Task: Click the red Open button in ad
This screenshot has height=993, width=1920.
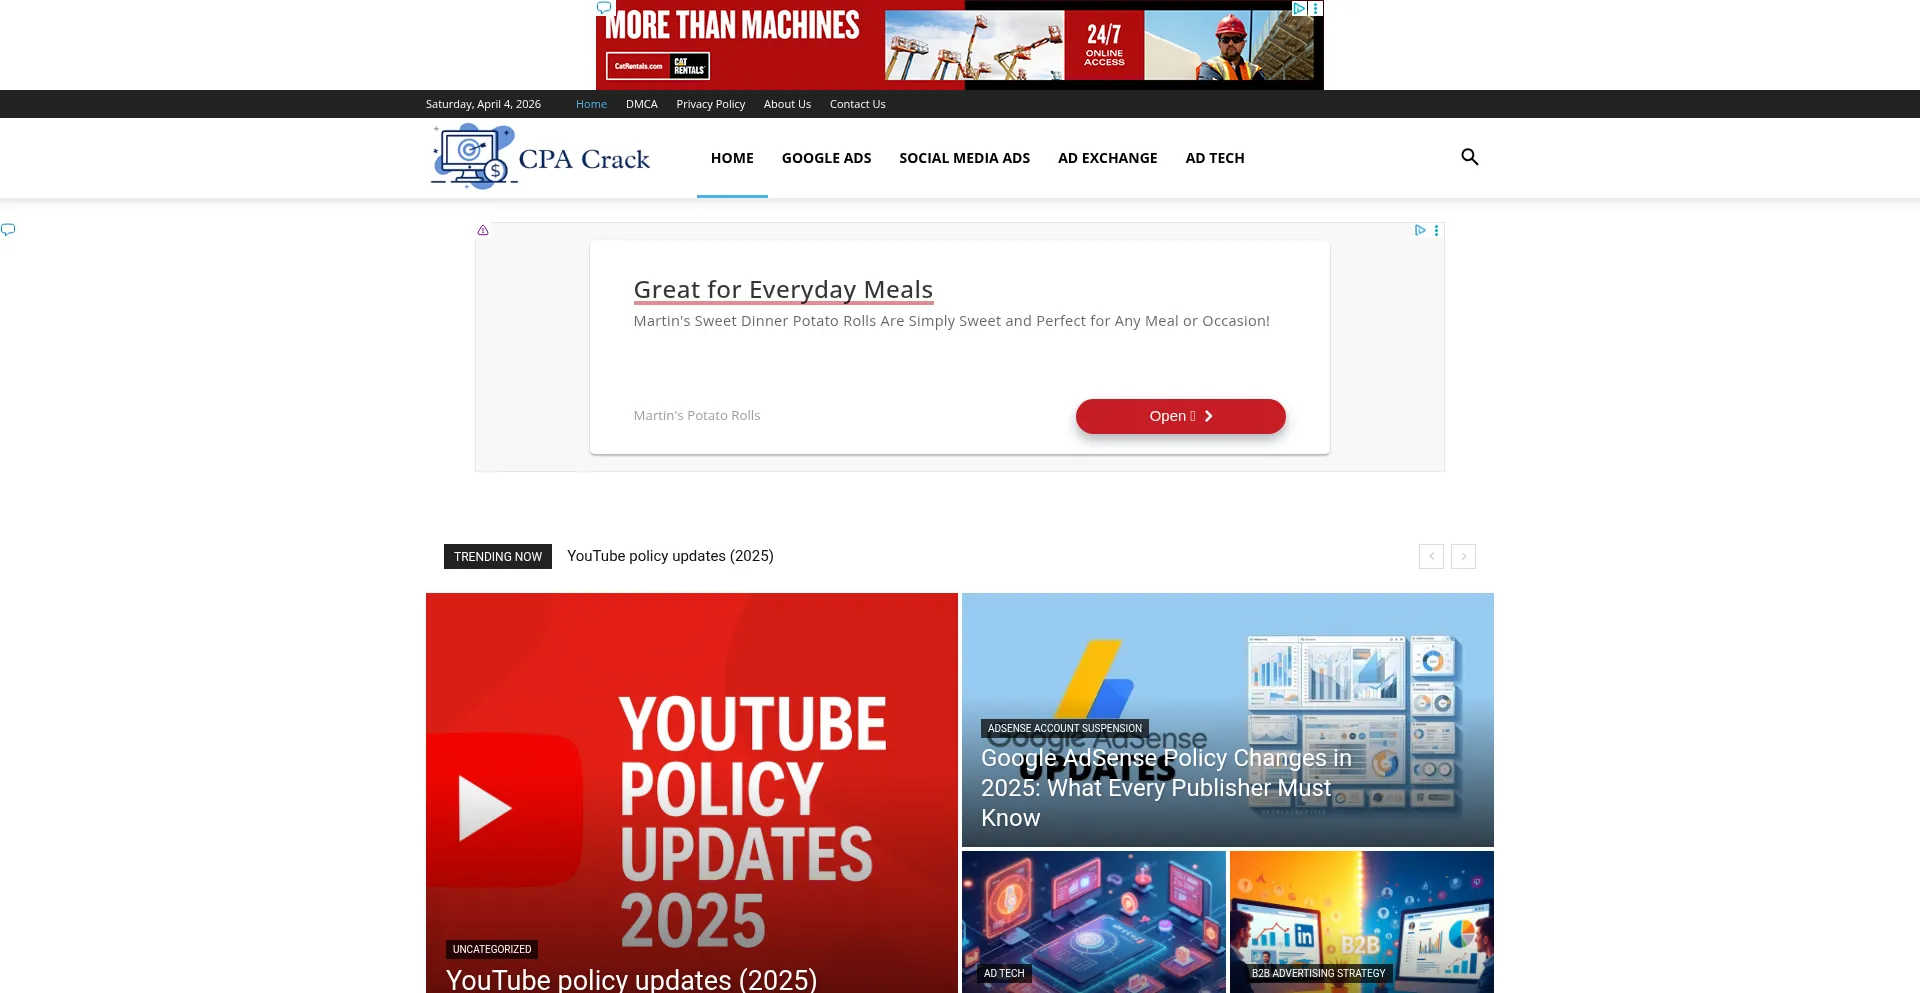Action: pos(1180,416)
